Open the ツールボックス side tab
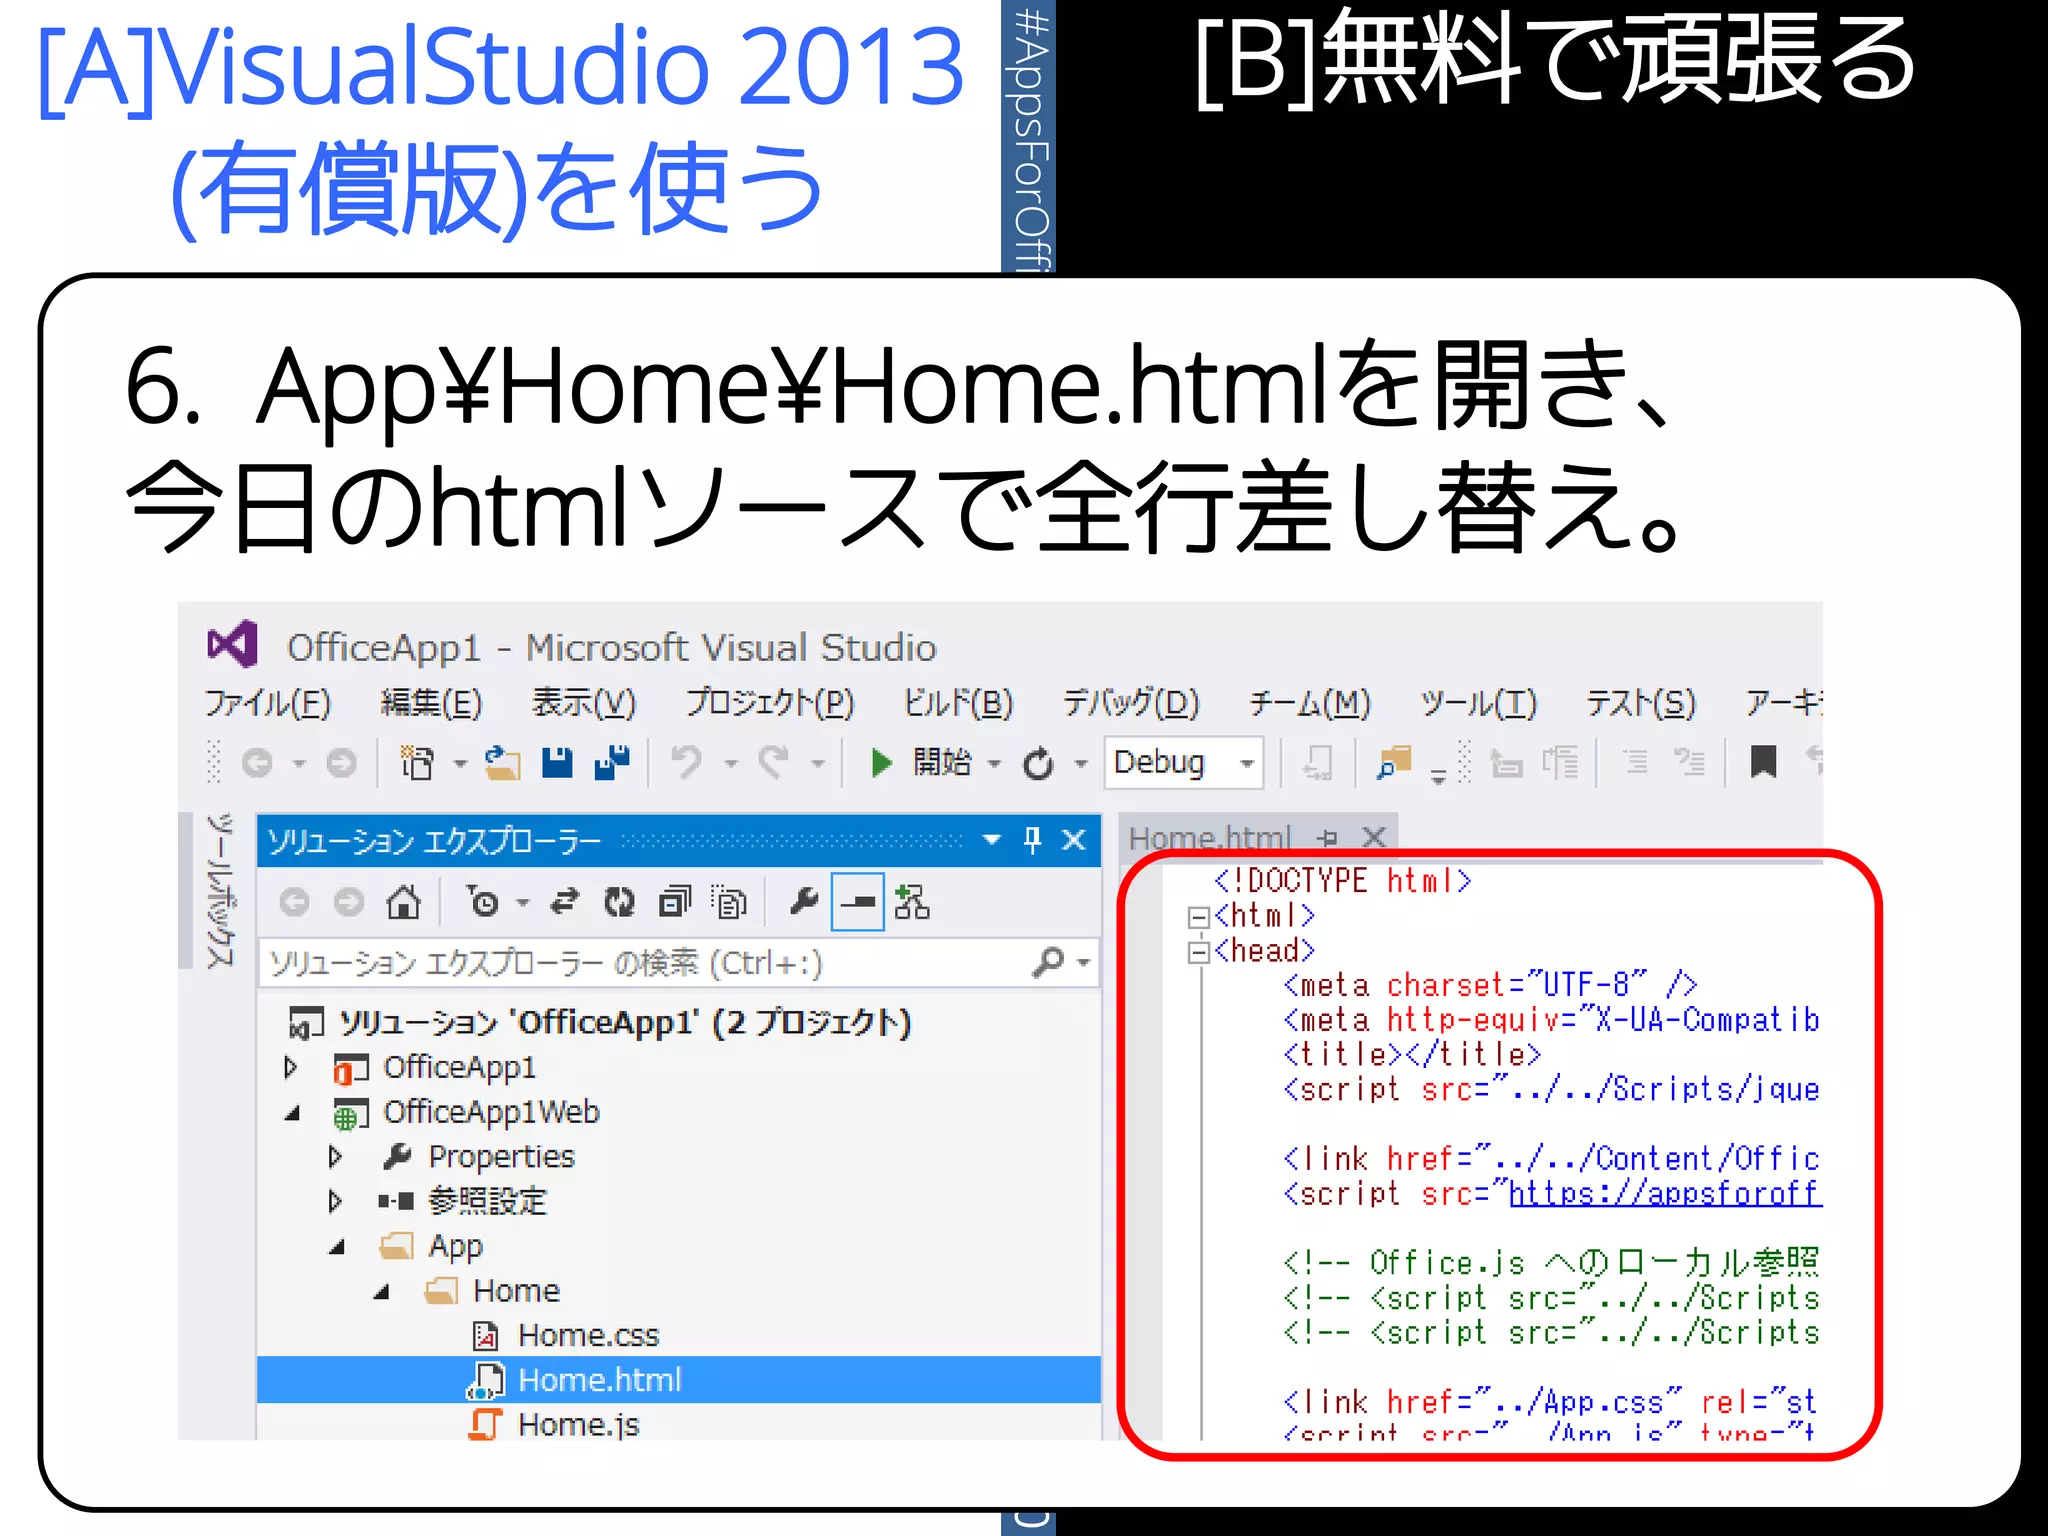The height and width of the screenshot is (1536, 2048). pyautogui.click(x=219, y=890)
